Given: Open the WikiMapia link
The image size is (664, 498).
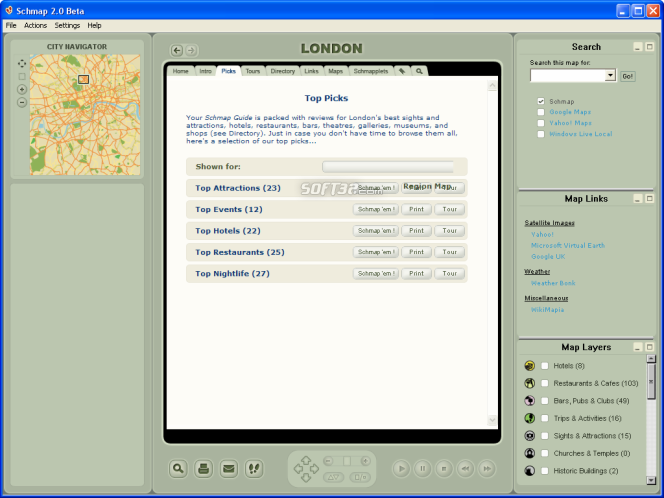Looking at the screenshot, I should (548, 310).
